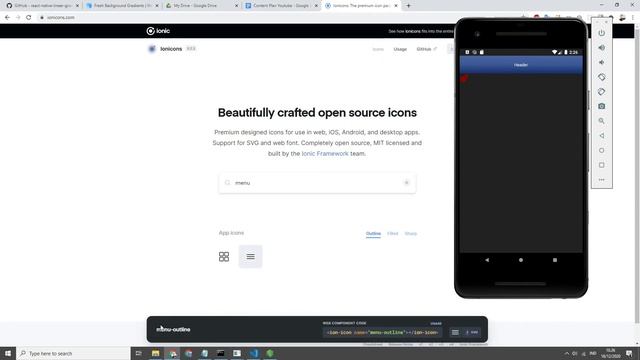Tap the red icon below the app Header
Image resolution: width=640 pixels, height=360 pixels.
pos(464,78)
